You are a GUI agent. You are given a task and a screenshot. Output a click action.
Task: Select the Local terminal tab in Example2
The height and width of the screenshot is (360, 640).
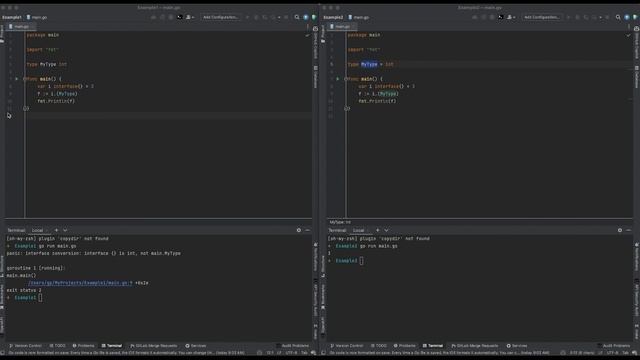click(x=361, y=230)
